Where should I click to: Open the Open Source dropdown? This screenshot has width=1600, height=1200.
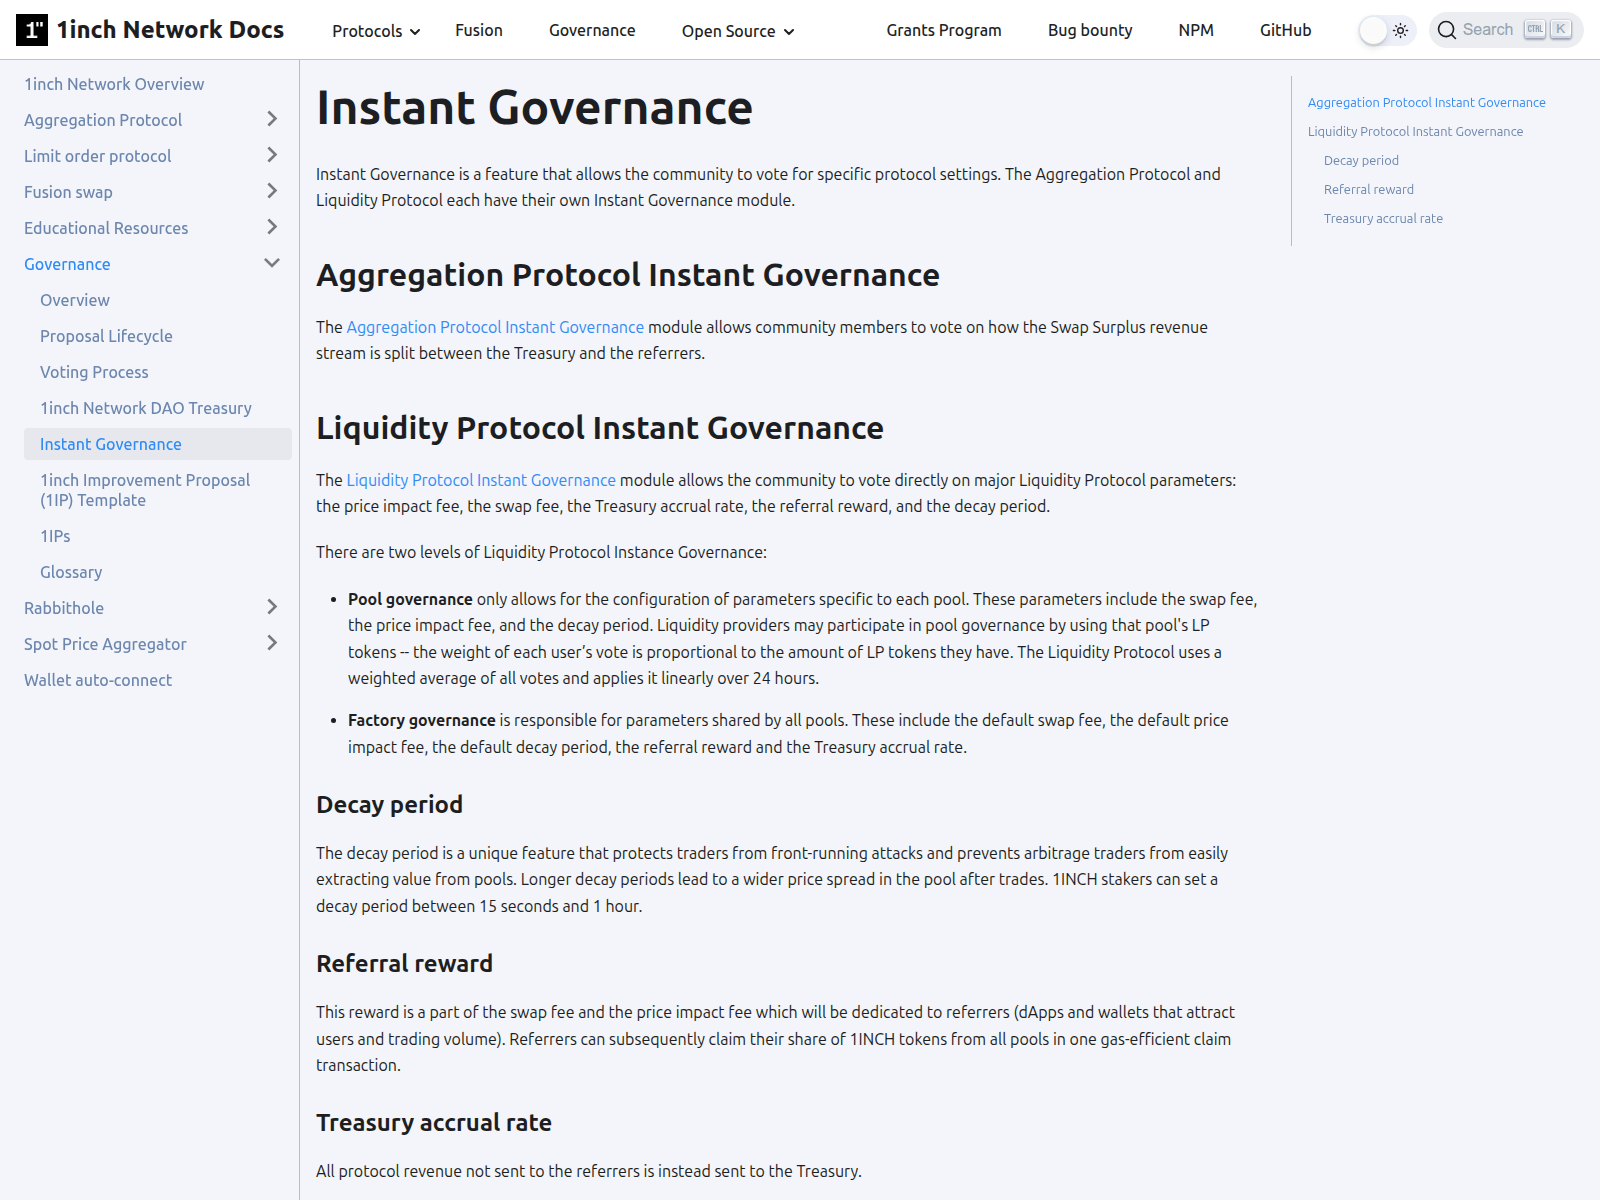click(x=738, y=31)
